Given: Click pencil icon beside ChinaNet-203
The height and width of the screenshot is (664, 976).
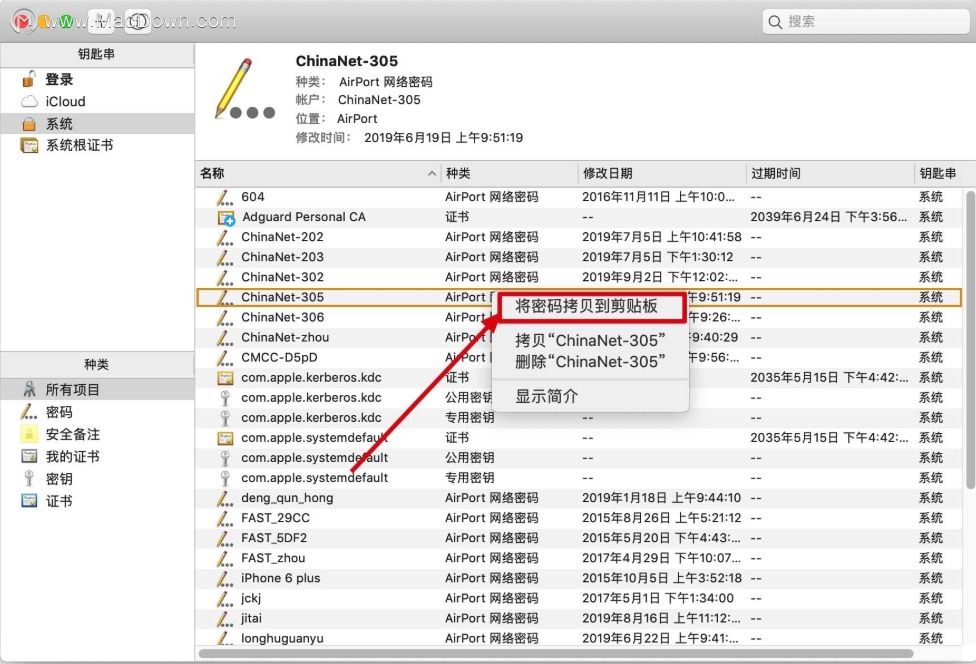Looking at the screenshot, I should [224, 257].
